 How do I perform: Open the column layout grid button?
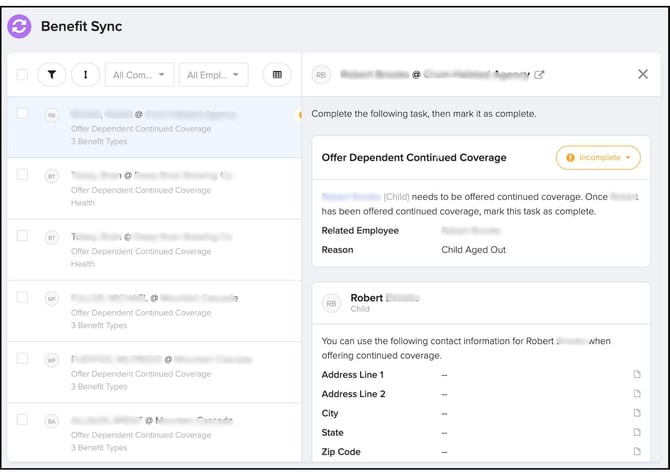277,74
